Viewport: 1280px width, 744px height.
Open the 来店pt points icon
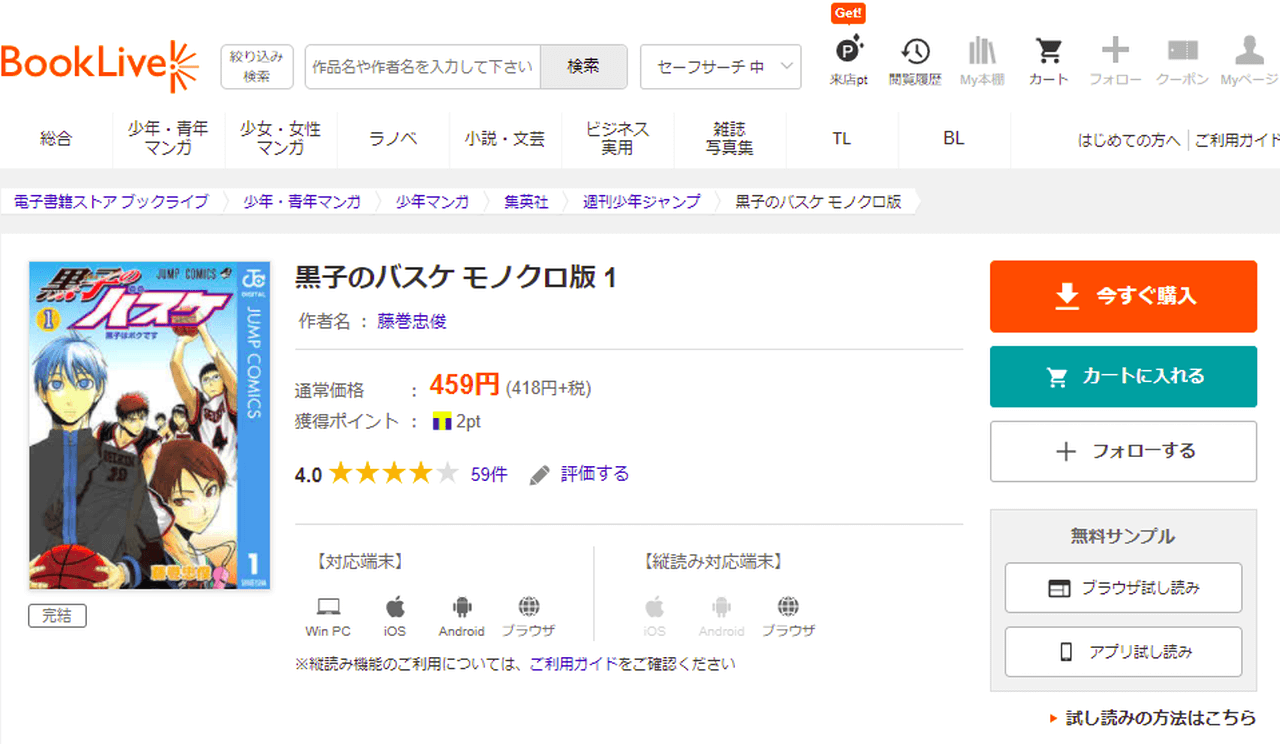[x=848, y=59]
